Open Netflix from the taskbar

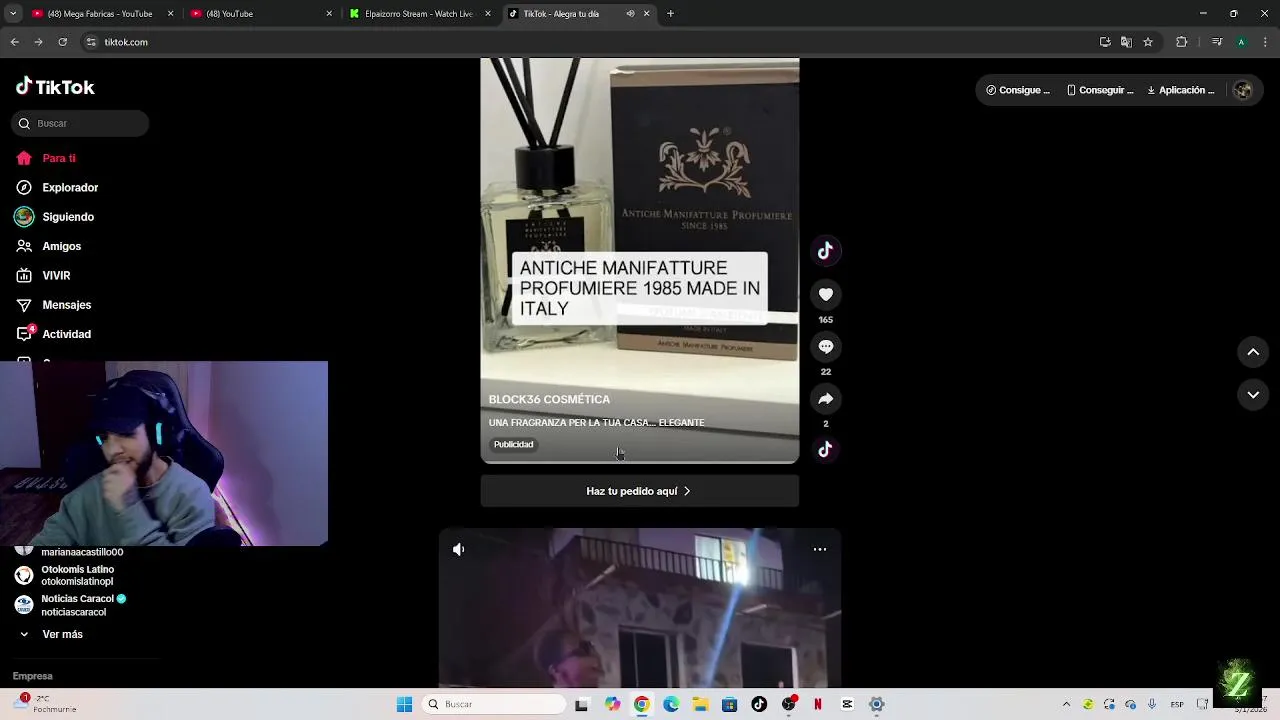point(818,704)
